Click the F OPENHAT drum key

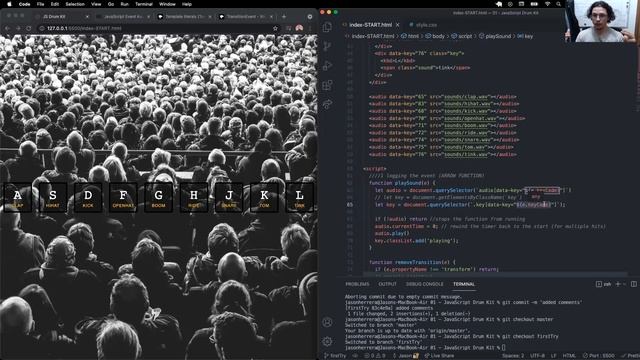point(123,198)
